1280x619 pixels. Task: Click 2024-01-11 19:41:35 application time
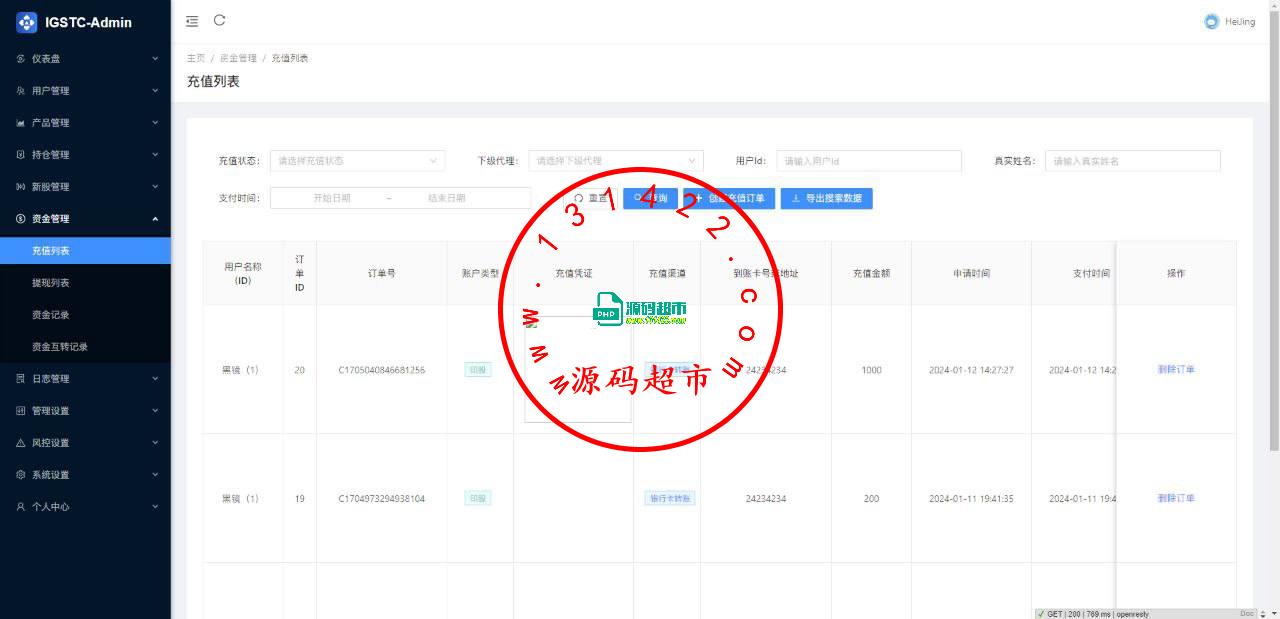tap(971, 498)
